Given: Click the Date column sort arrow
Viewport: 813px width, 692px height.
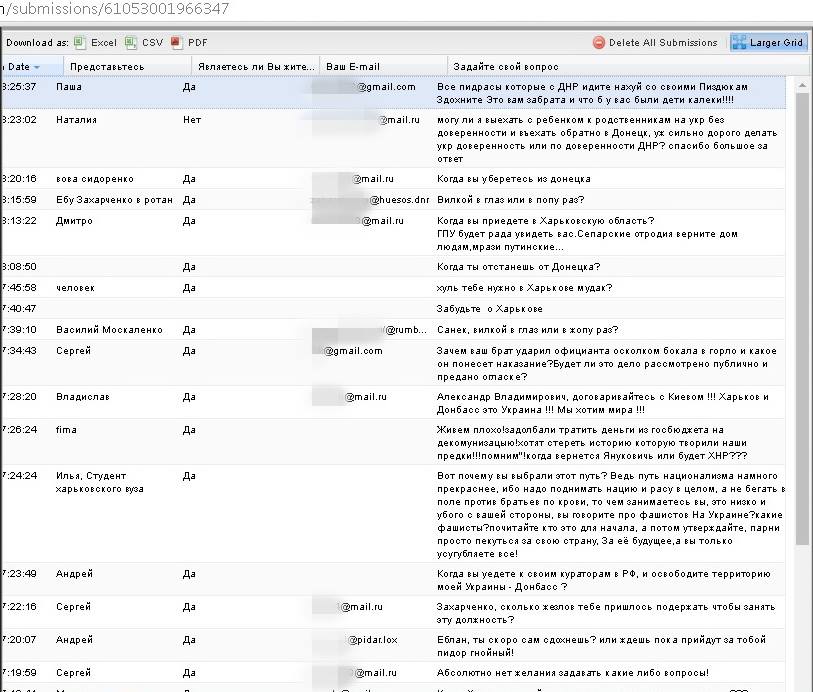Looking at the screenshot, I should (x=37, y=67).
